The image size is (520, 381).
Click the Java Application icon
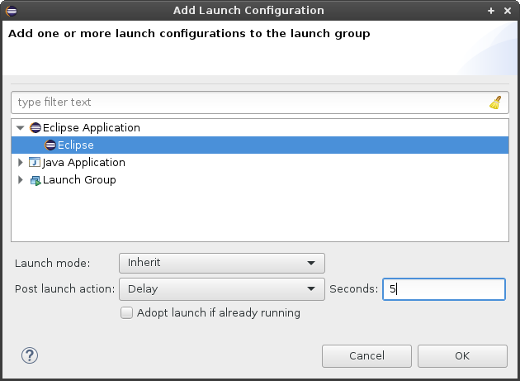pyautogui.click(x=35, y=162)
